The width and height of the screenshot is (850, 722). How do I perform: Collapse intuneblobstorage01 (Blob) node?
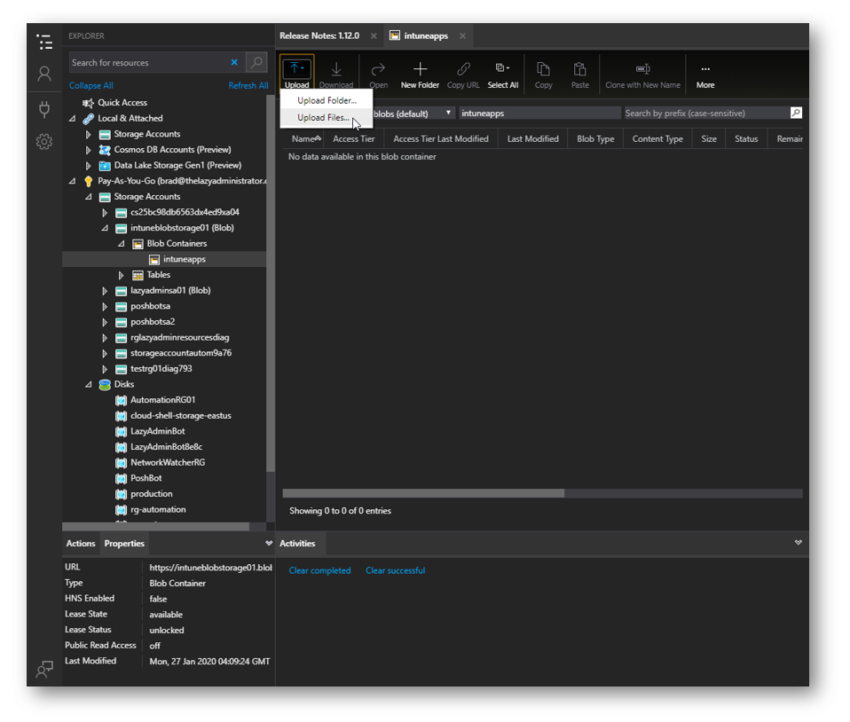[x=105, y=228]
